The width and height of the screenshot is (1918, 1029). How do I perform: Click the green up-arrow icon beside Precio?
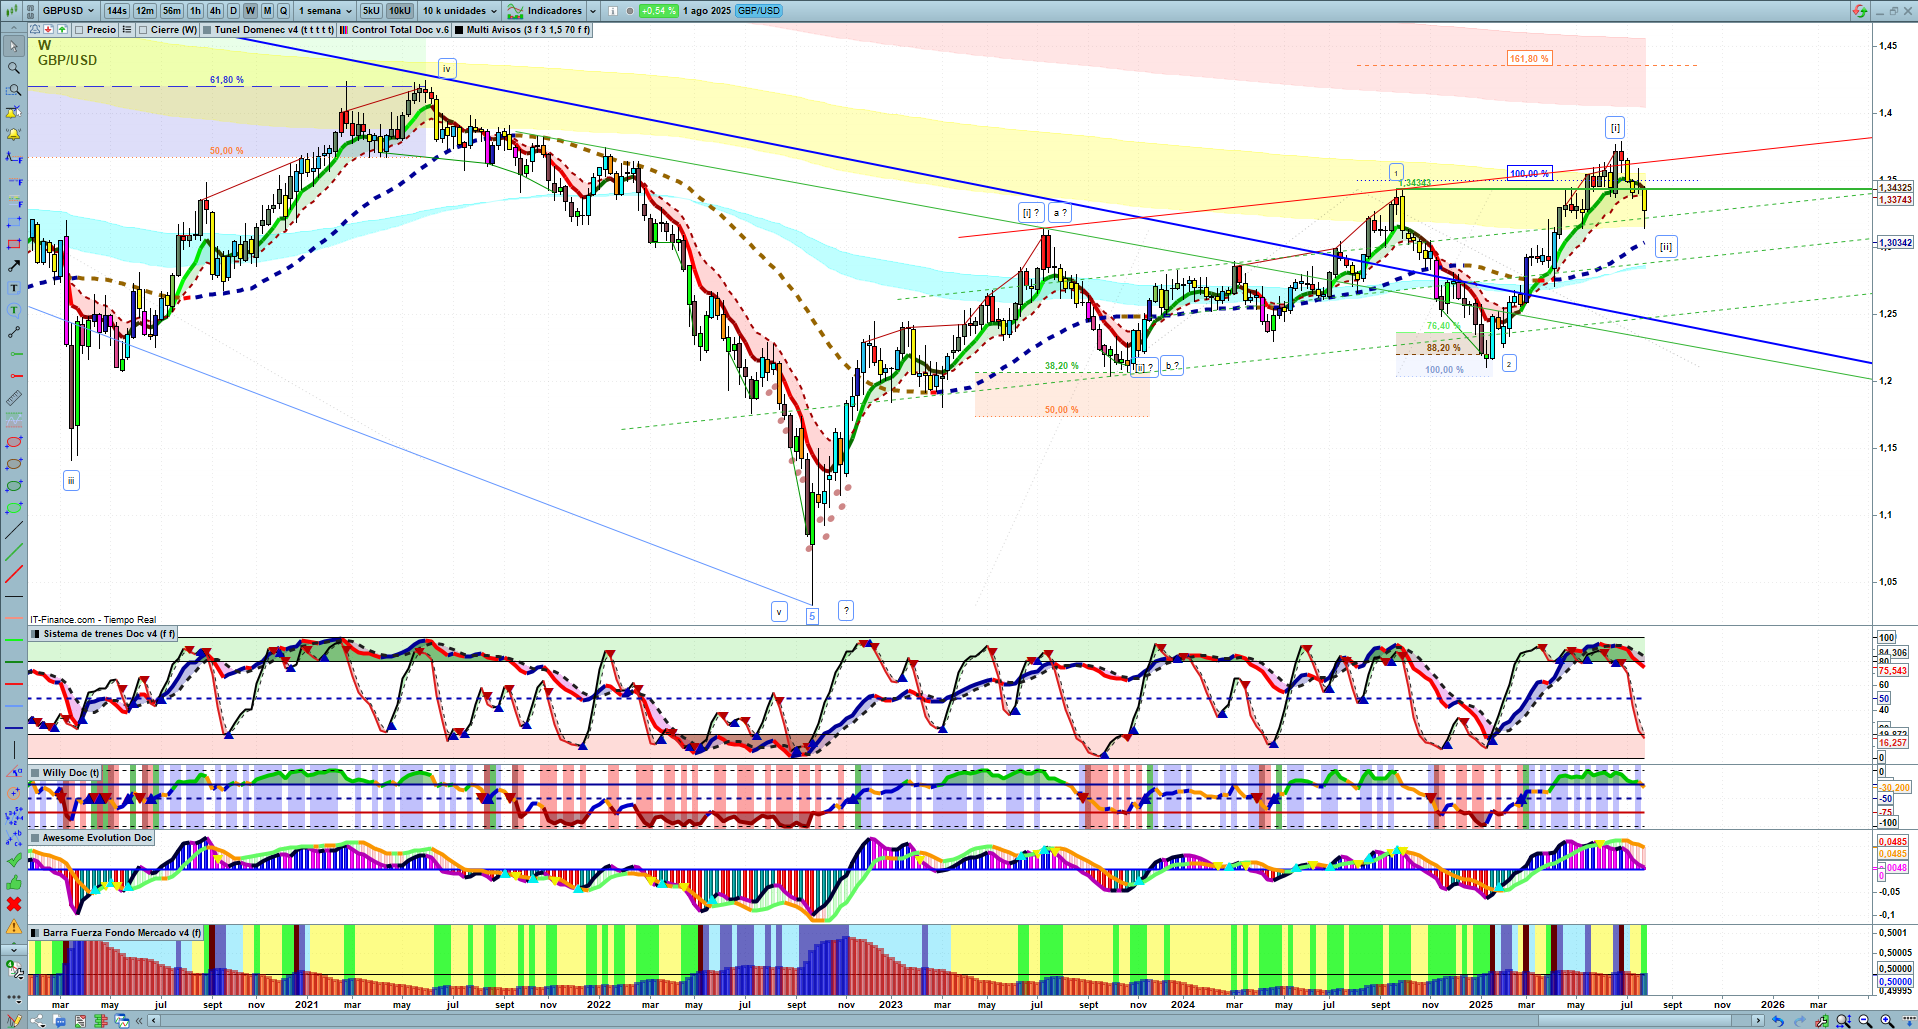coord(62,30)
